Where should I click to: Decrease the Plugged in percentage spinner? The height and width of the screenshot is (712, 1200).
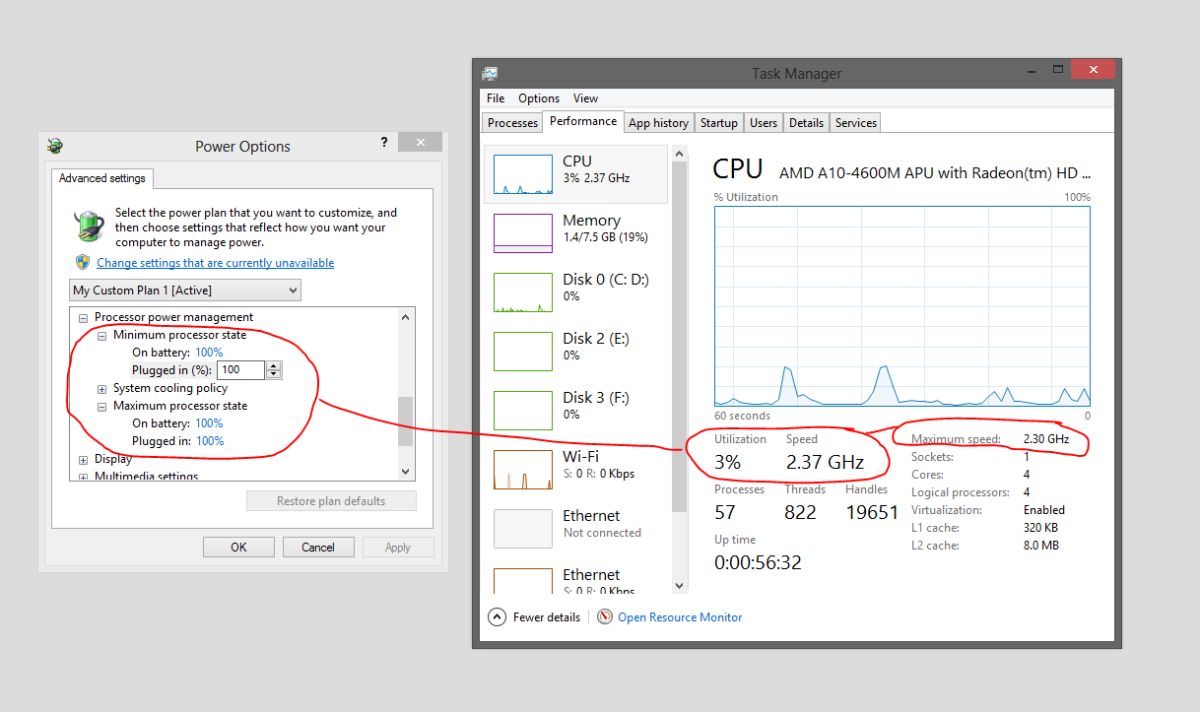274,375
